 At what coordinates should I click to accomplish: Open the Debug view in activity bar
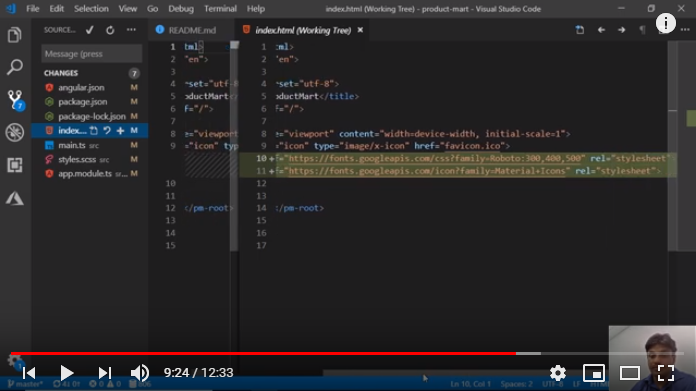[15, 132]
